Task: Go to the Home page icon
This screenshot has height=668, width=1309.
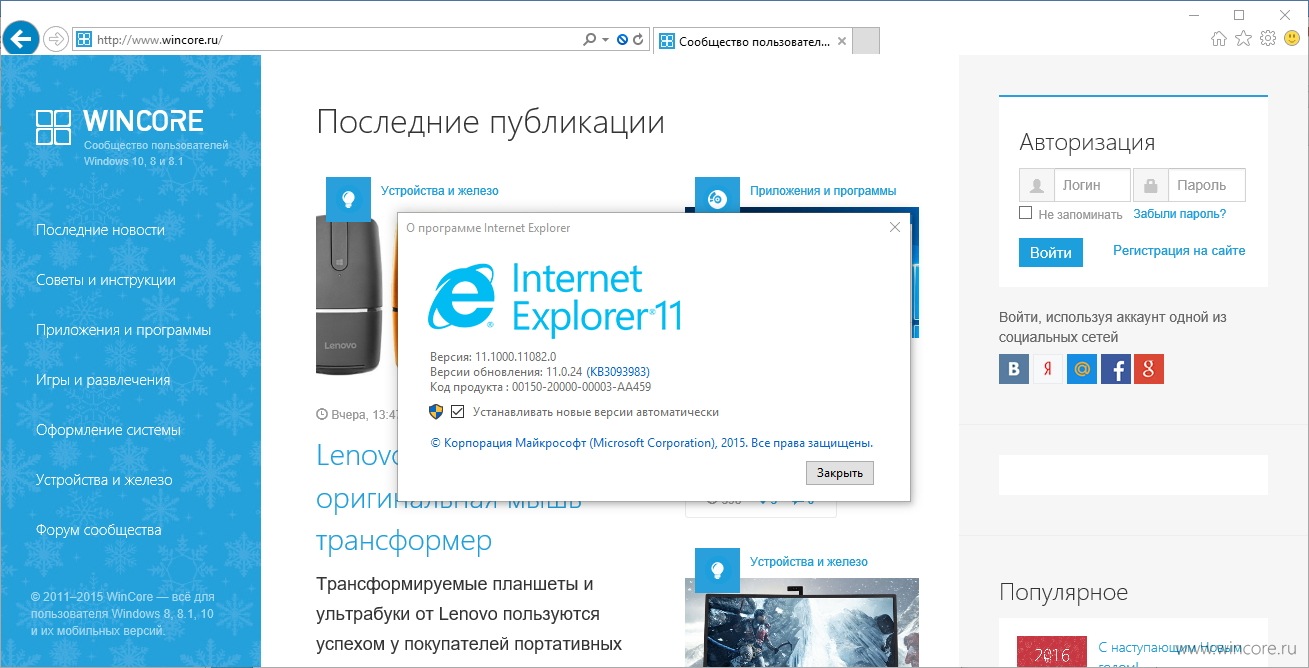Action: (x=1219, y=39)
